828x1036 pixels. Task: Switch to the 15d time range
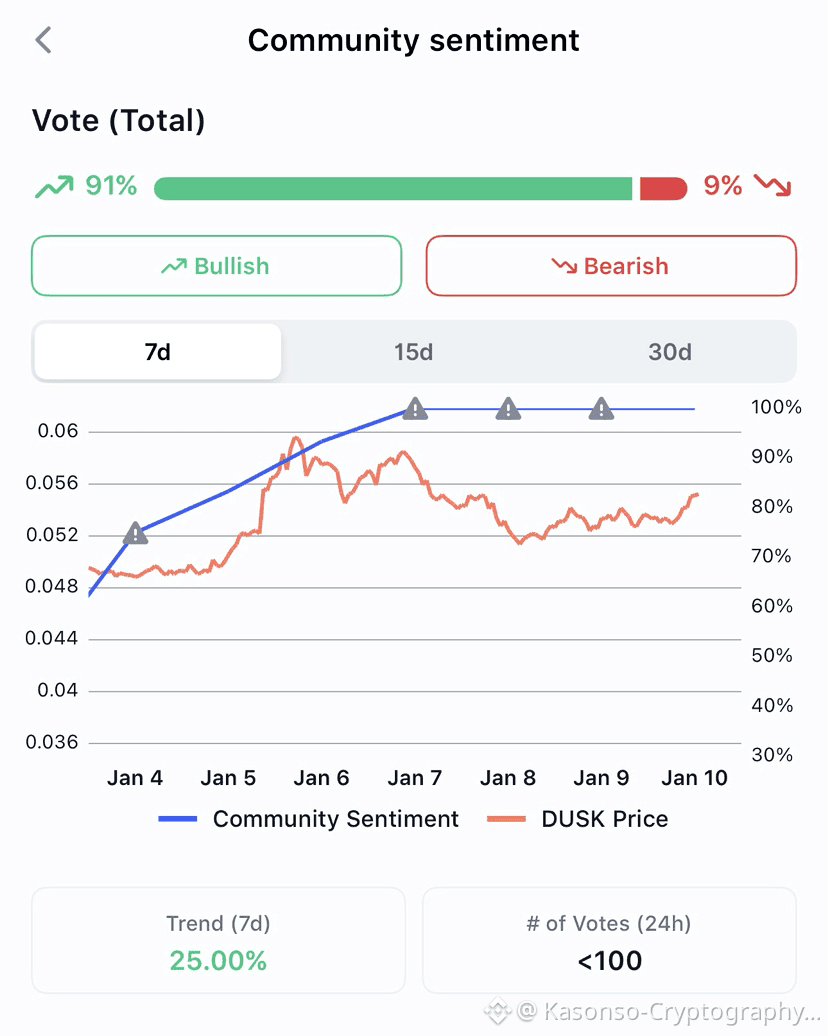413,352
